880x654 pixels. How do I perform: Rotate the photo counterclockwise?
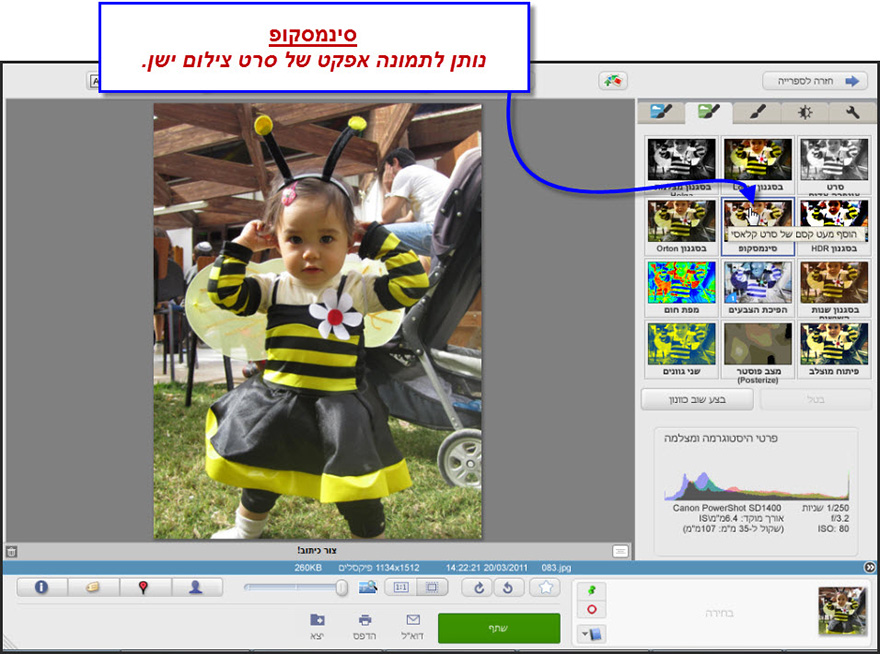(509, 588)
